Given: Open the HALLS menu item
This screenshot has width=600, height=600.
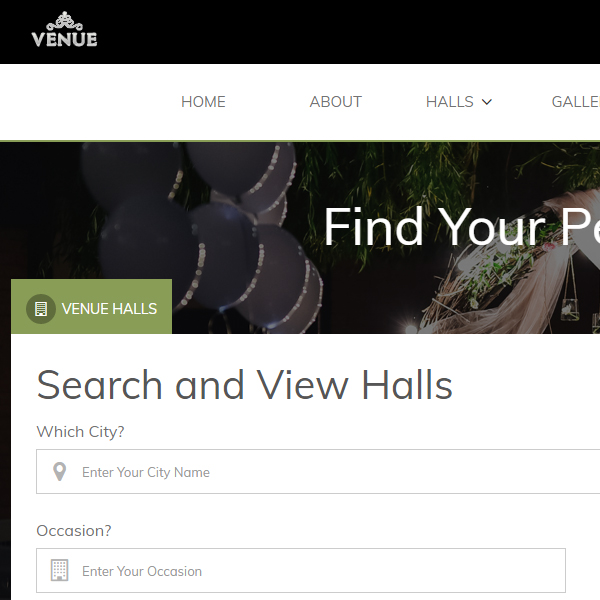Looking at the screenshot, I should tap(450, 102).
